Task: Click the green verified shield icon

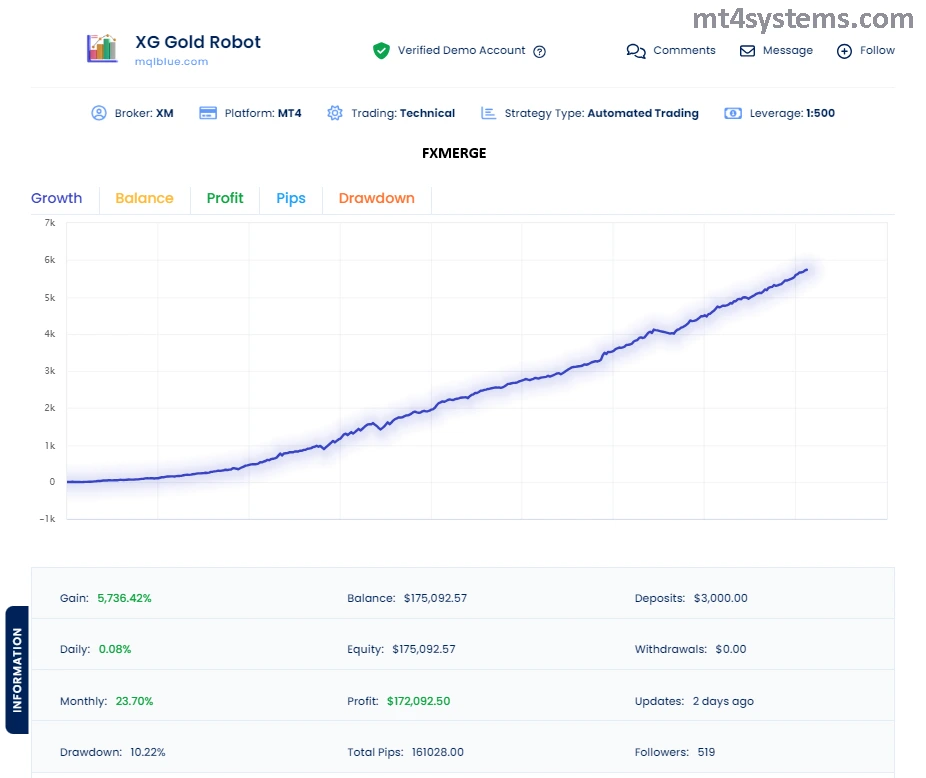Action: point(381,51)
